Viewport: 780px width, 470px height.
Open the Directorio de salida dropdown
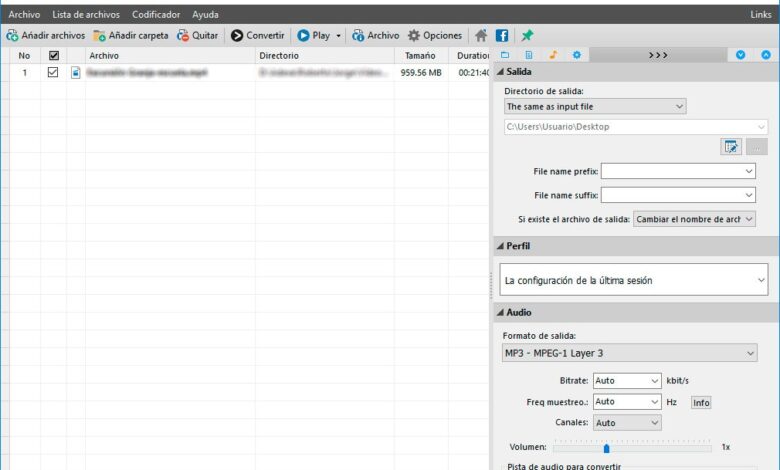595,106
